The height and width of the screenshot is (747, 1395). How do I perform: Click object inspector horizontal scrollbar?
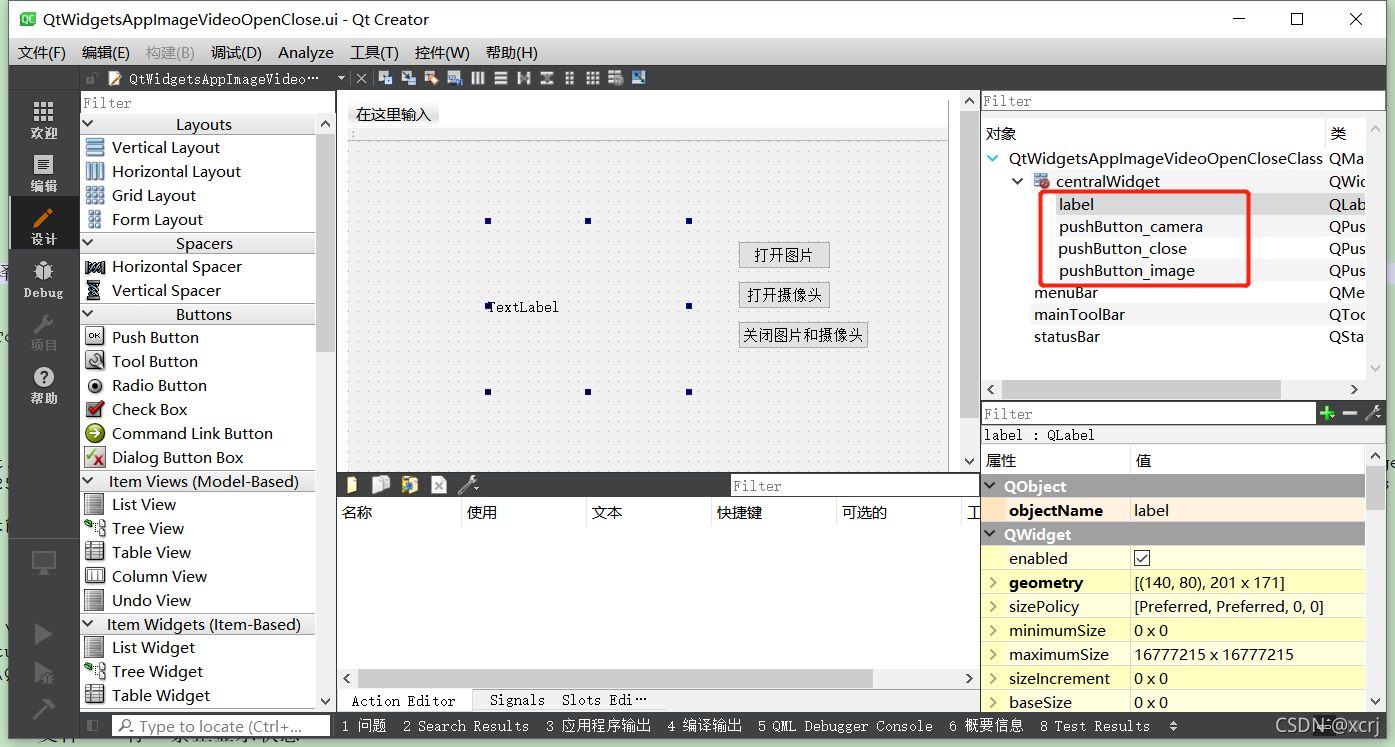(1141, 389)
